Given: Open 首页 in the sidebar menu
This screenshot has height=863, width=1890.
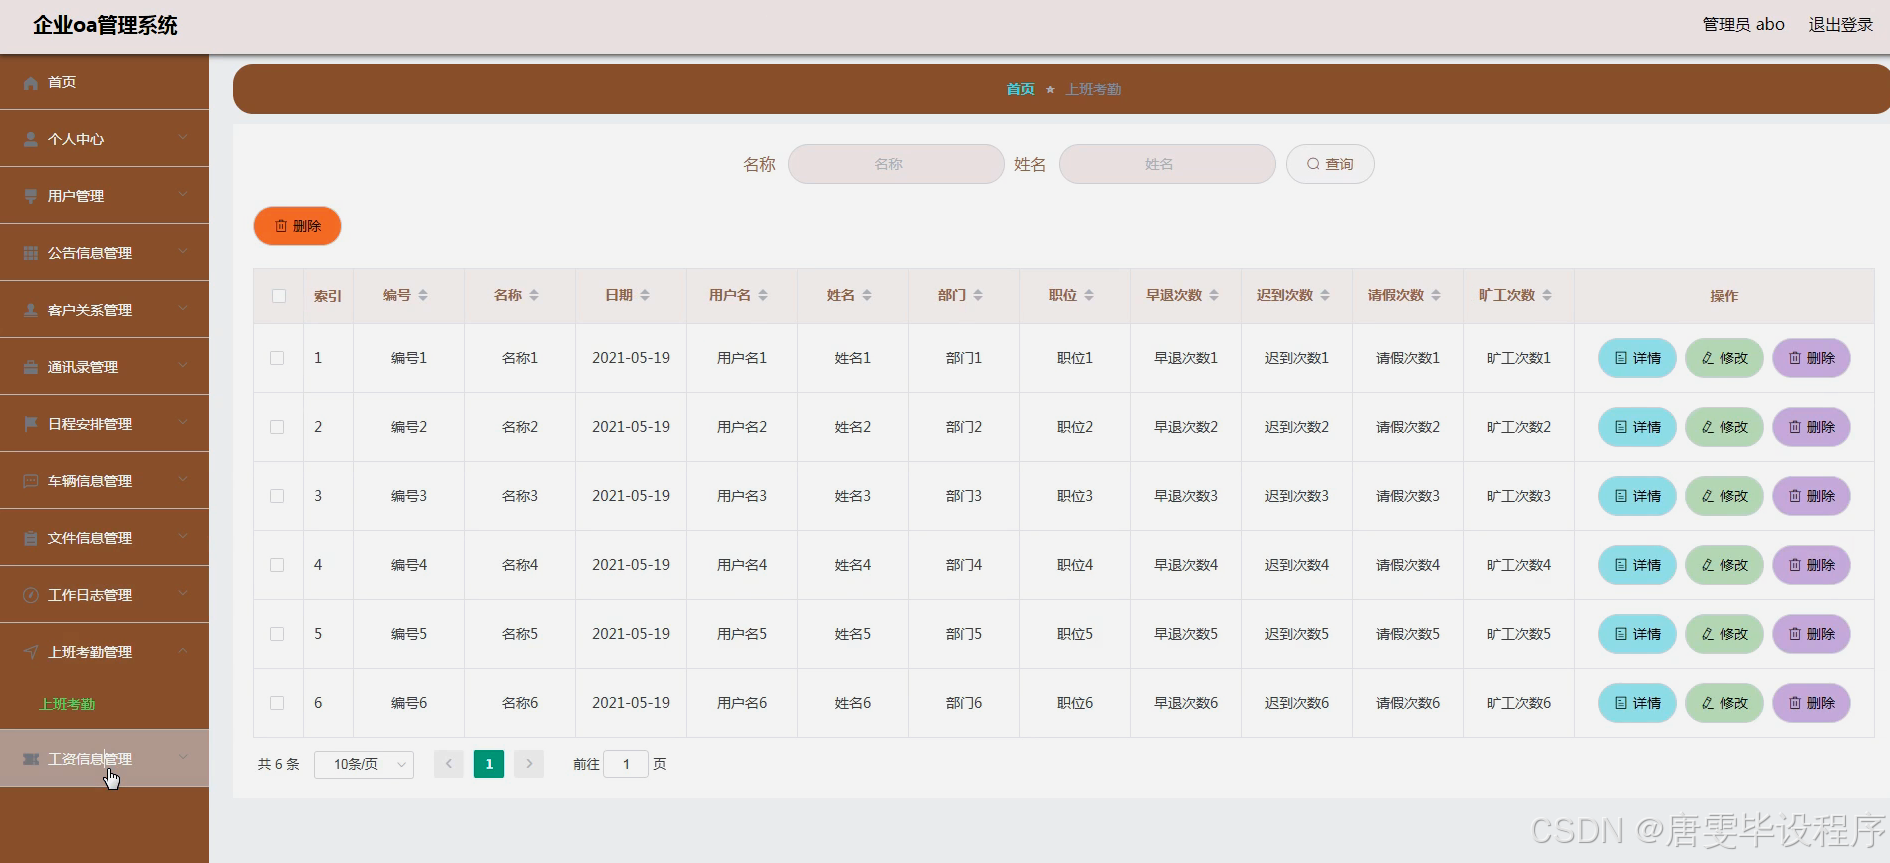Looking at the screenshot, I should [104, 82].
